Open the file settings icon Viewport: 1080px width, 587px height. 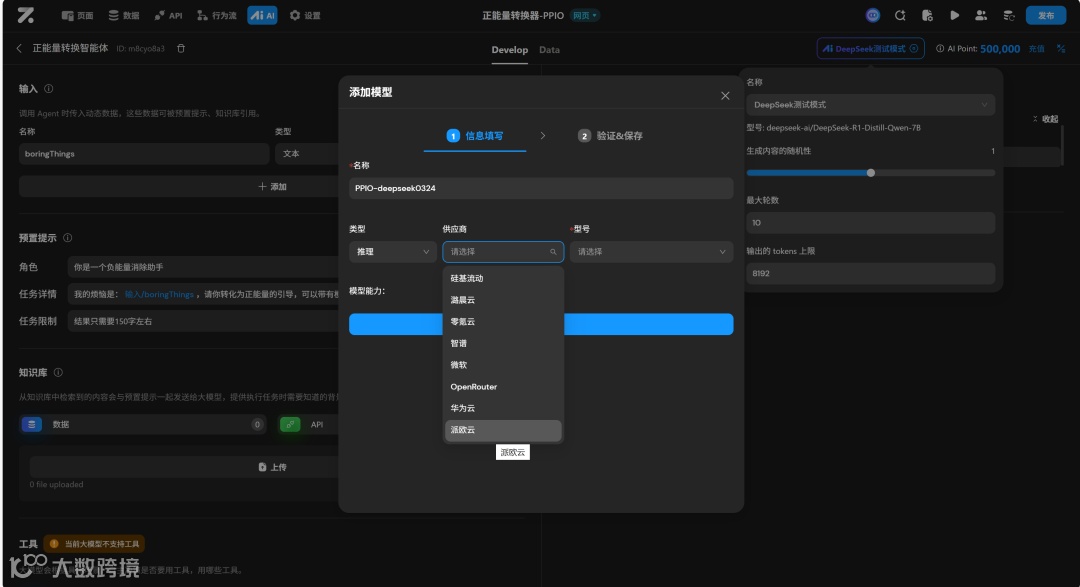927,15
